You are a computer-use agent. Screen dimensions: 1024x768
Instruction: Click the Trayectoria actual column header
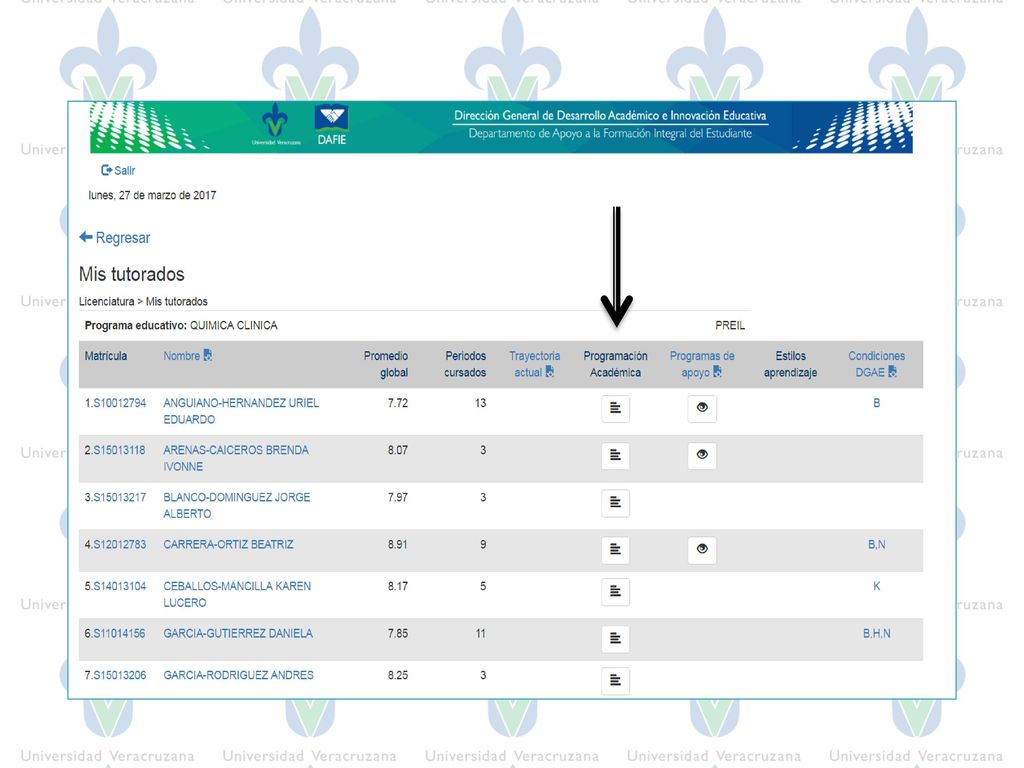pos(534,364)
